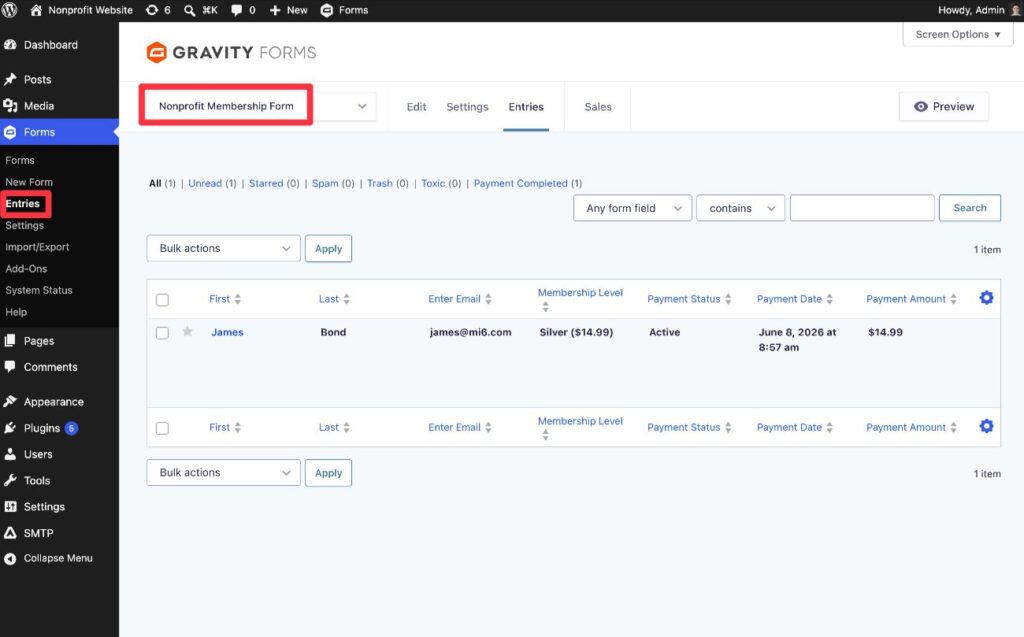Sort entries by First column in header
The image size is (1024, 637).
coord(225,299)
